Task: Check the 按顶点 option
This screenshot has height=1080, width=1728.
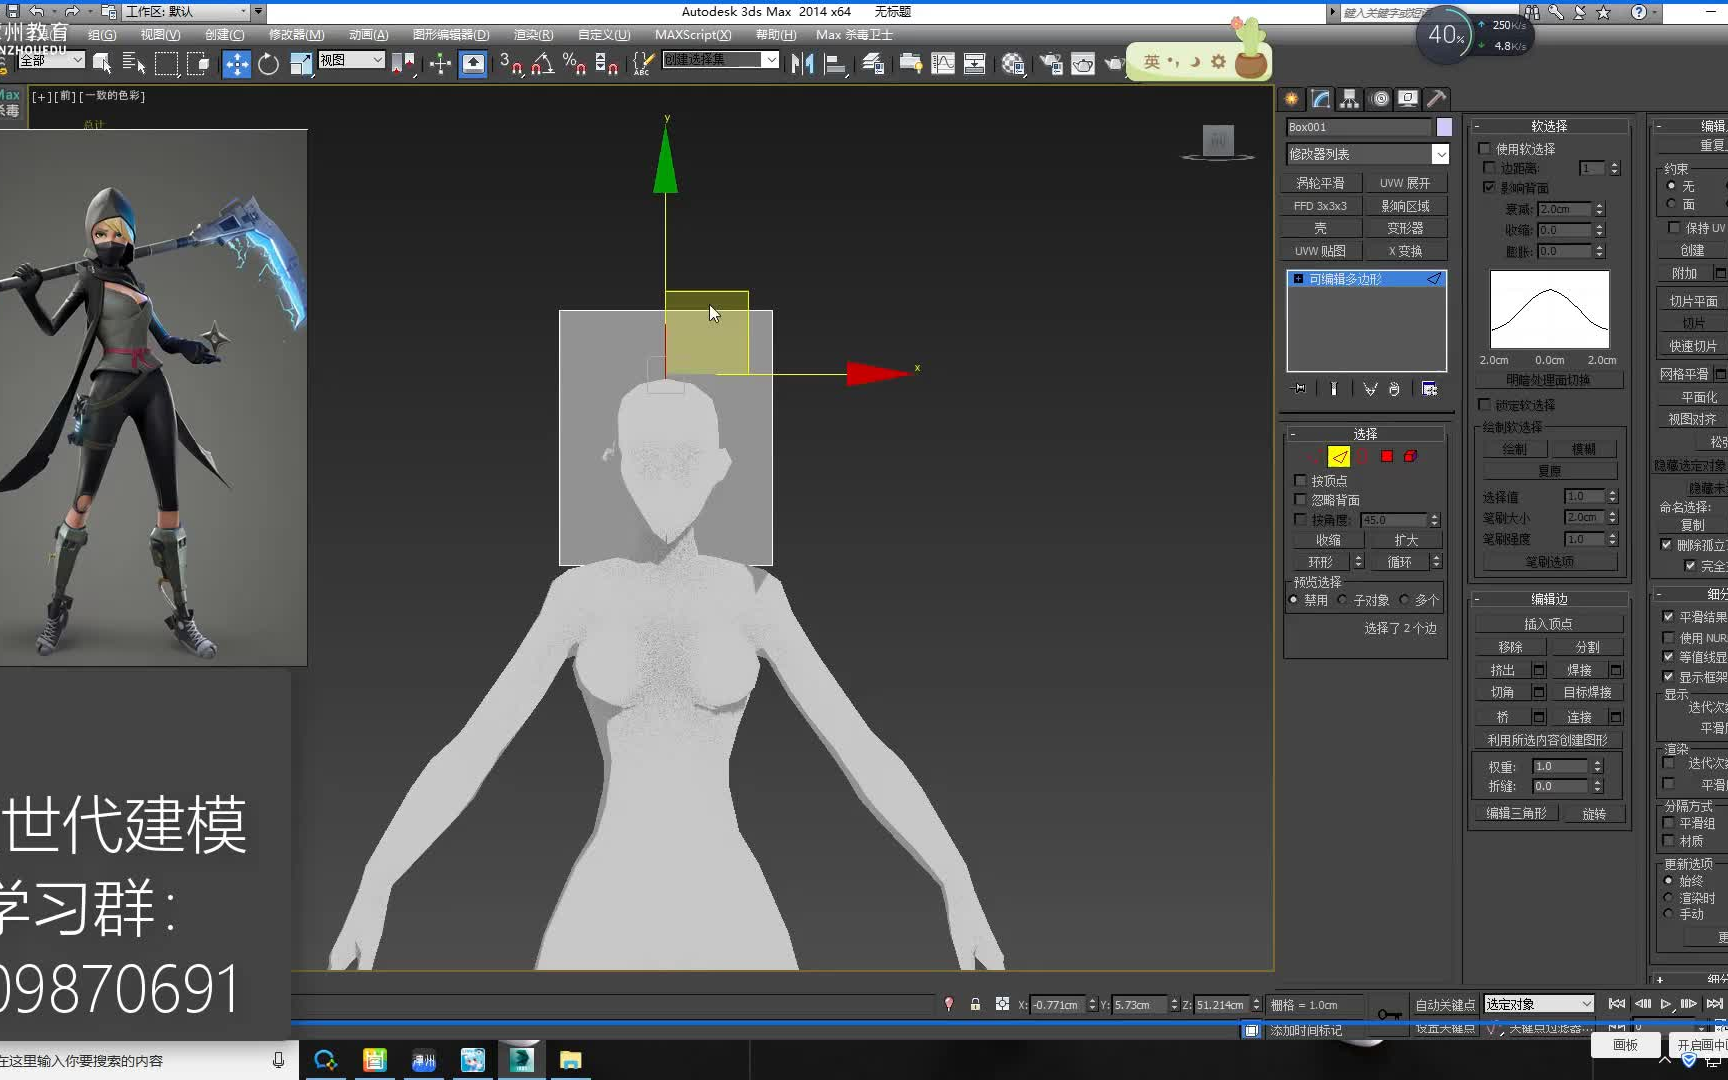Action: coord(1300,481)
